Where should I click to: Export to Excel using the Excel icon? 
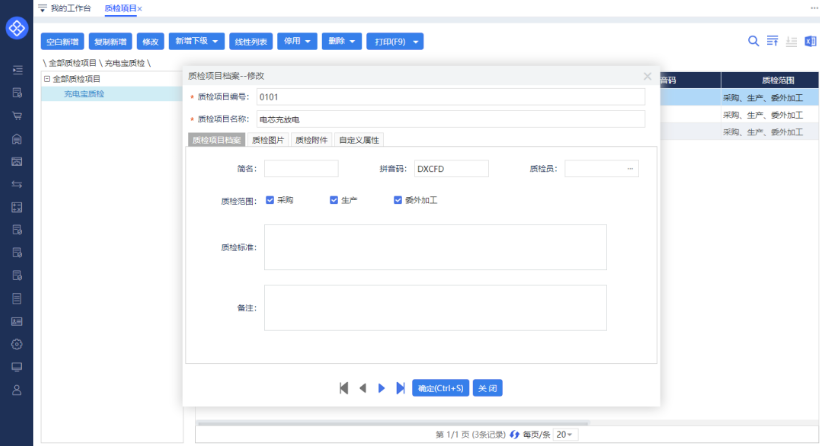(810, 41)
